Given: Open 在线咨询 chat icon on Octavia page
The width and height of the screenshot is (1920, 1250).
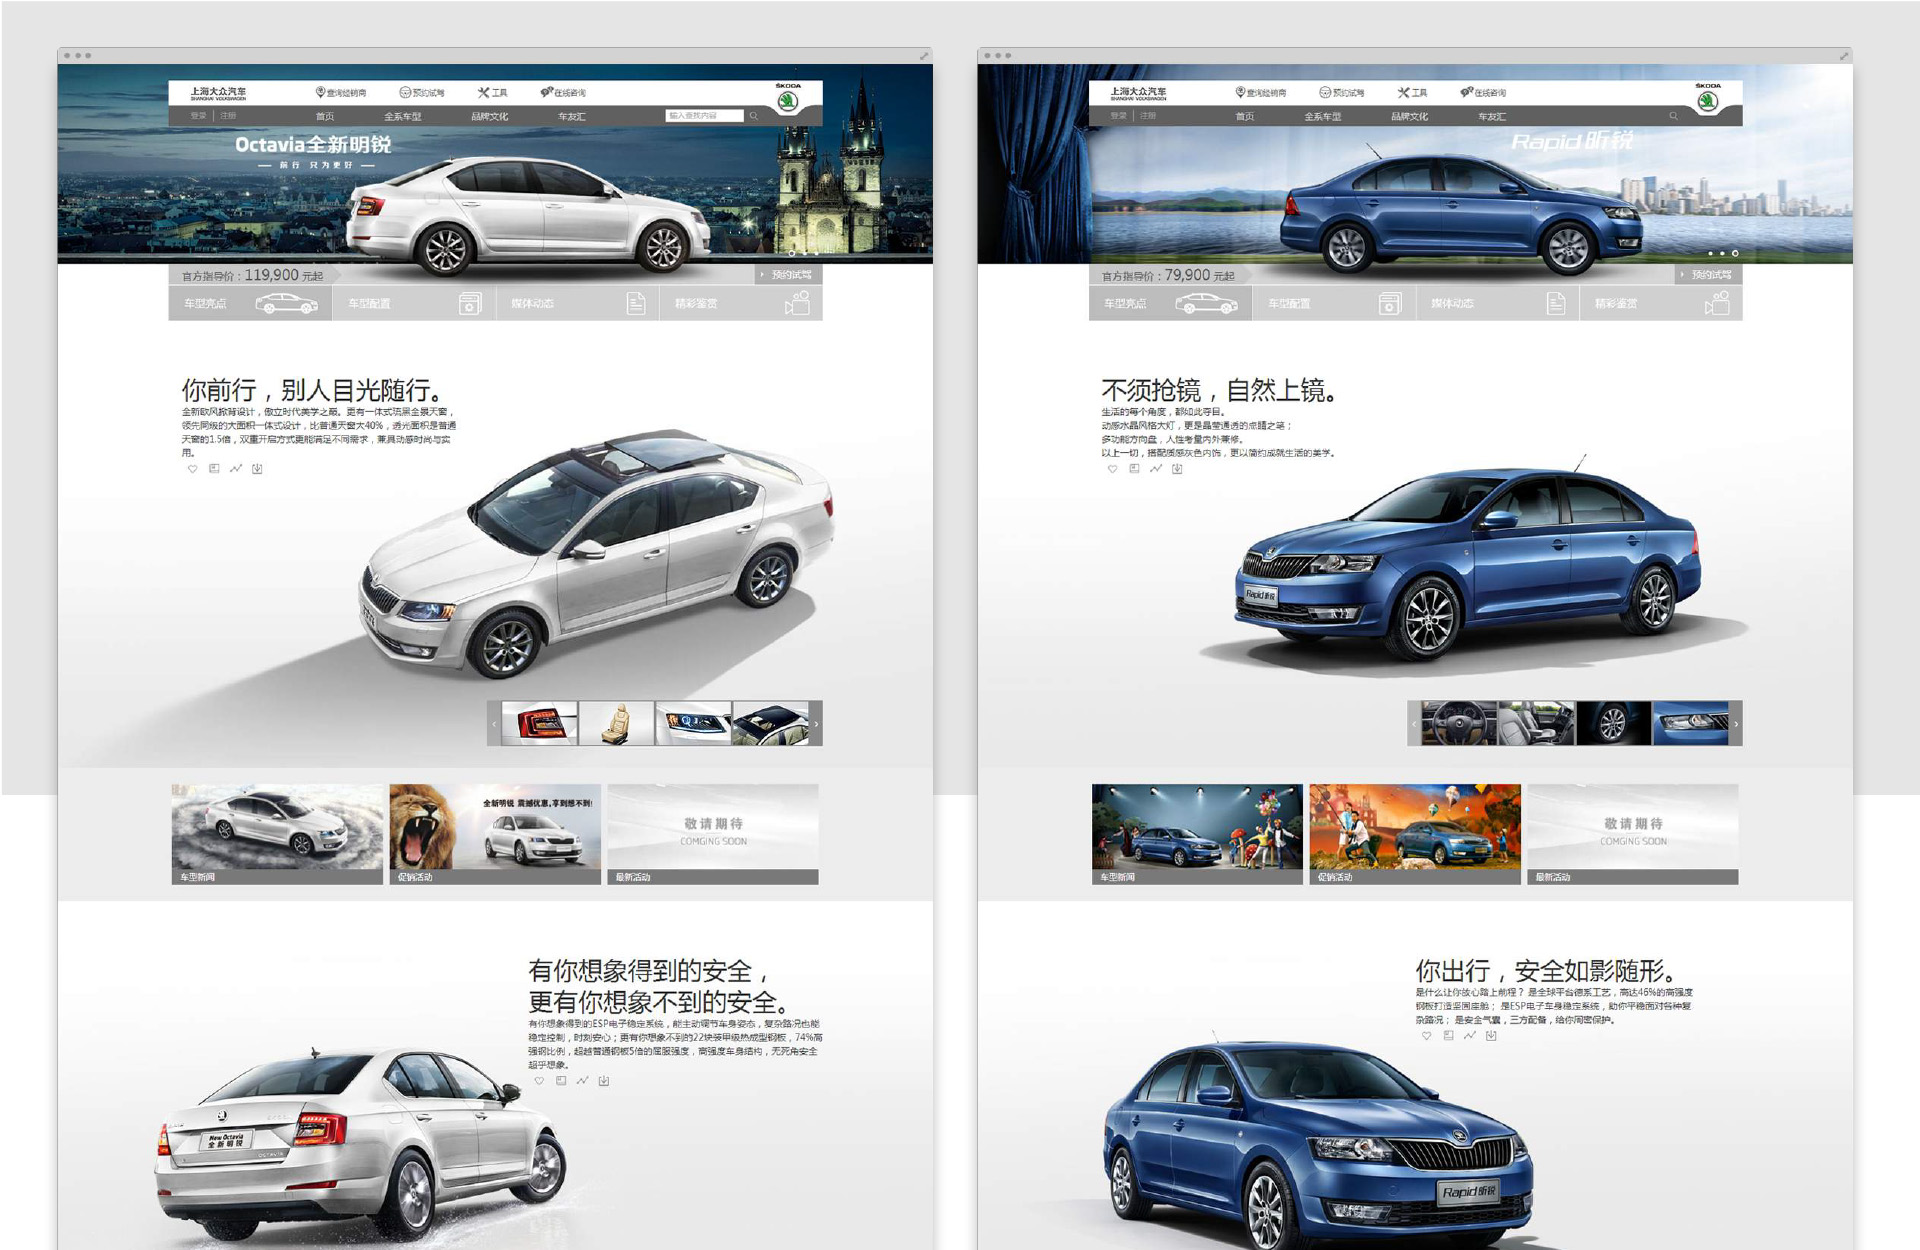Looking at the screenshot, I should pyautogui.click(x=546, y=92).
